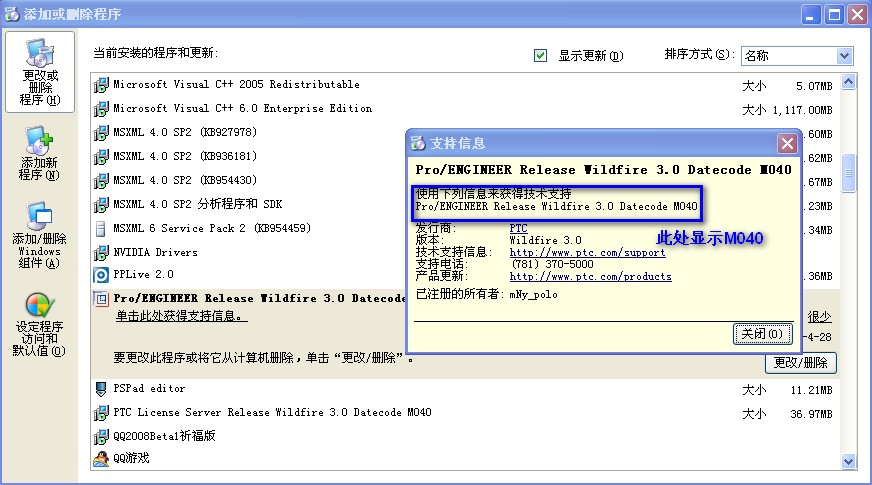Click registered owner mNy_polo text
The image size is (872, 485).
coord(533,294)
